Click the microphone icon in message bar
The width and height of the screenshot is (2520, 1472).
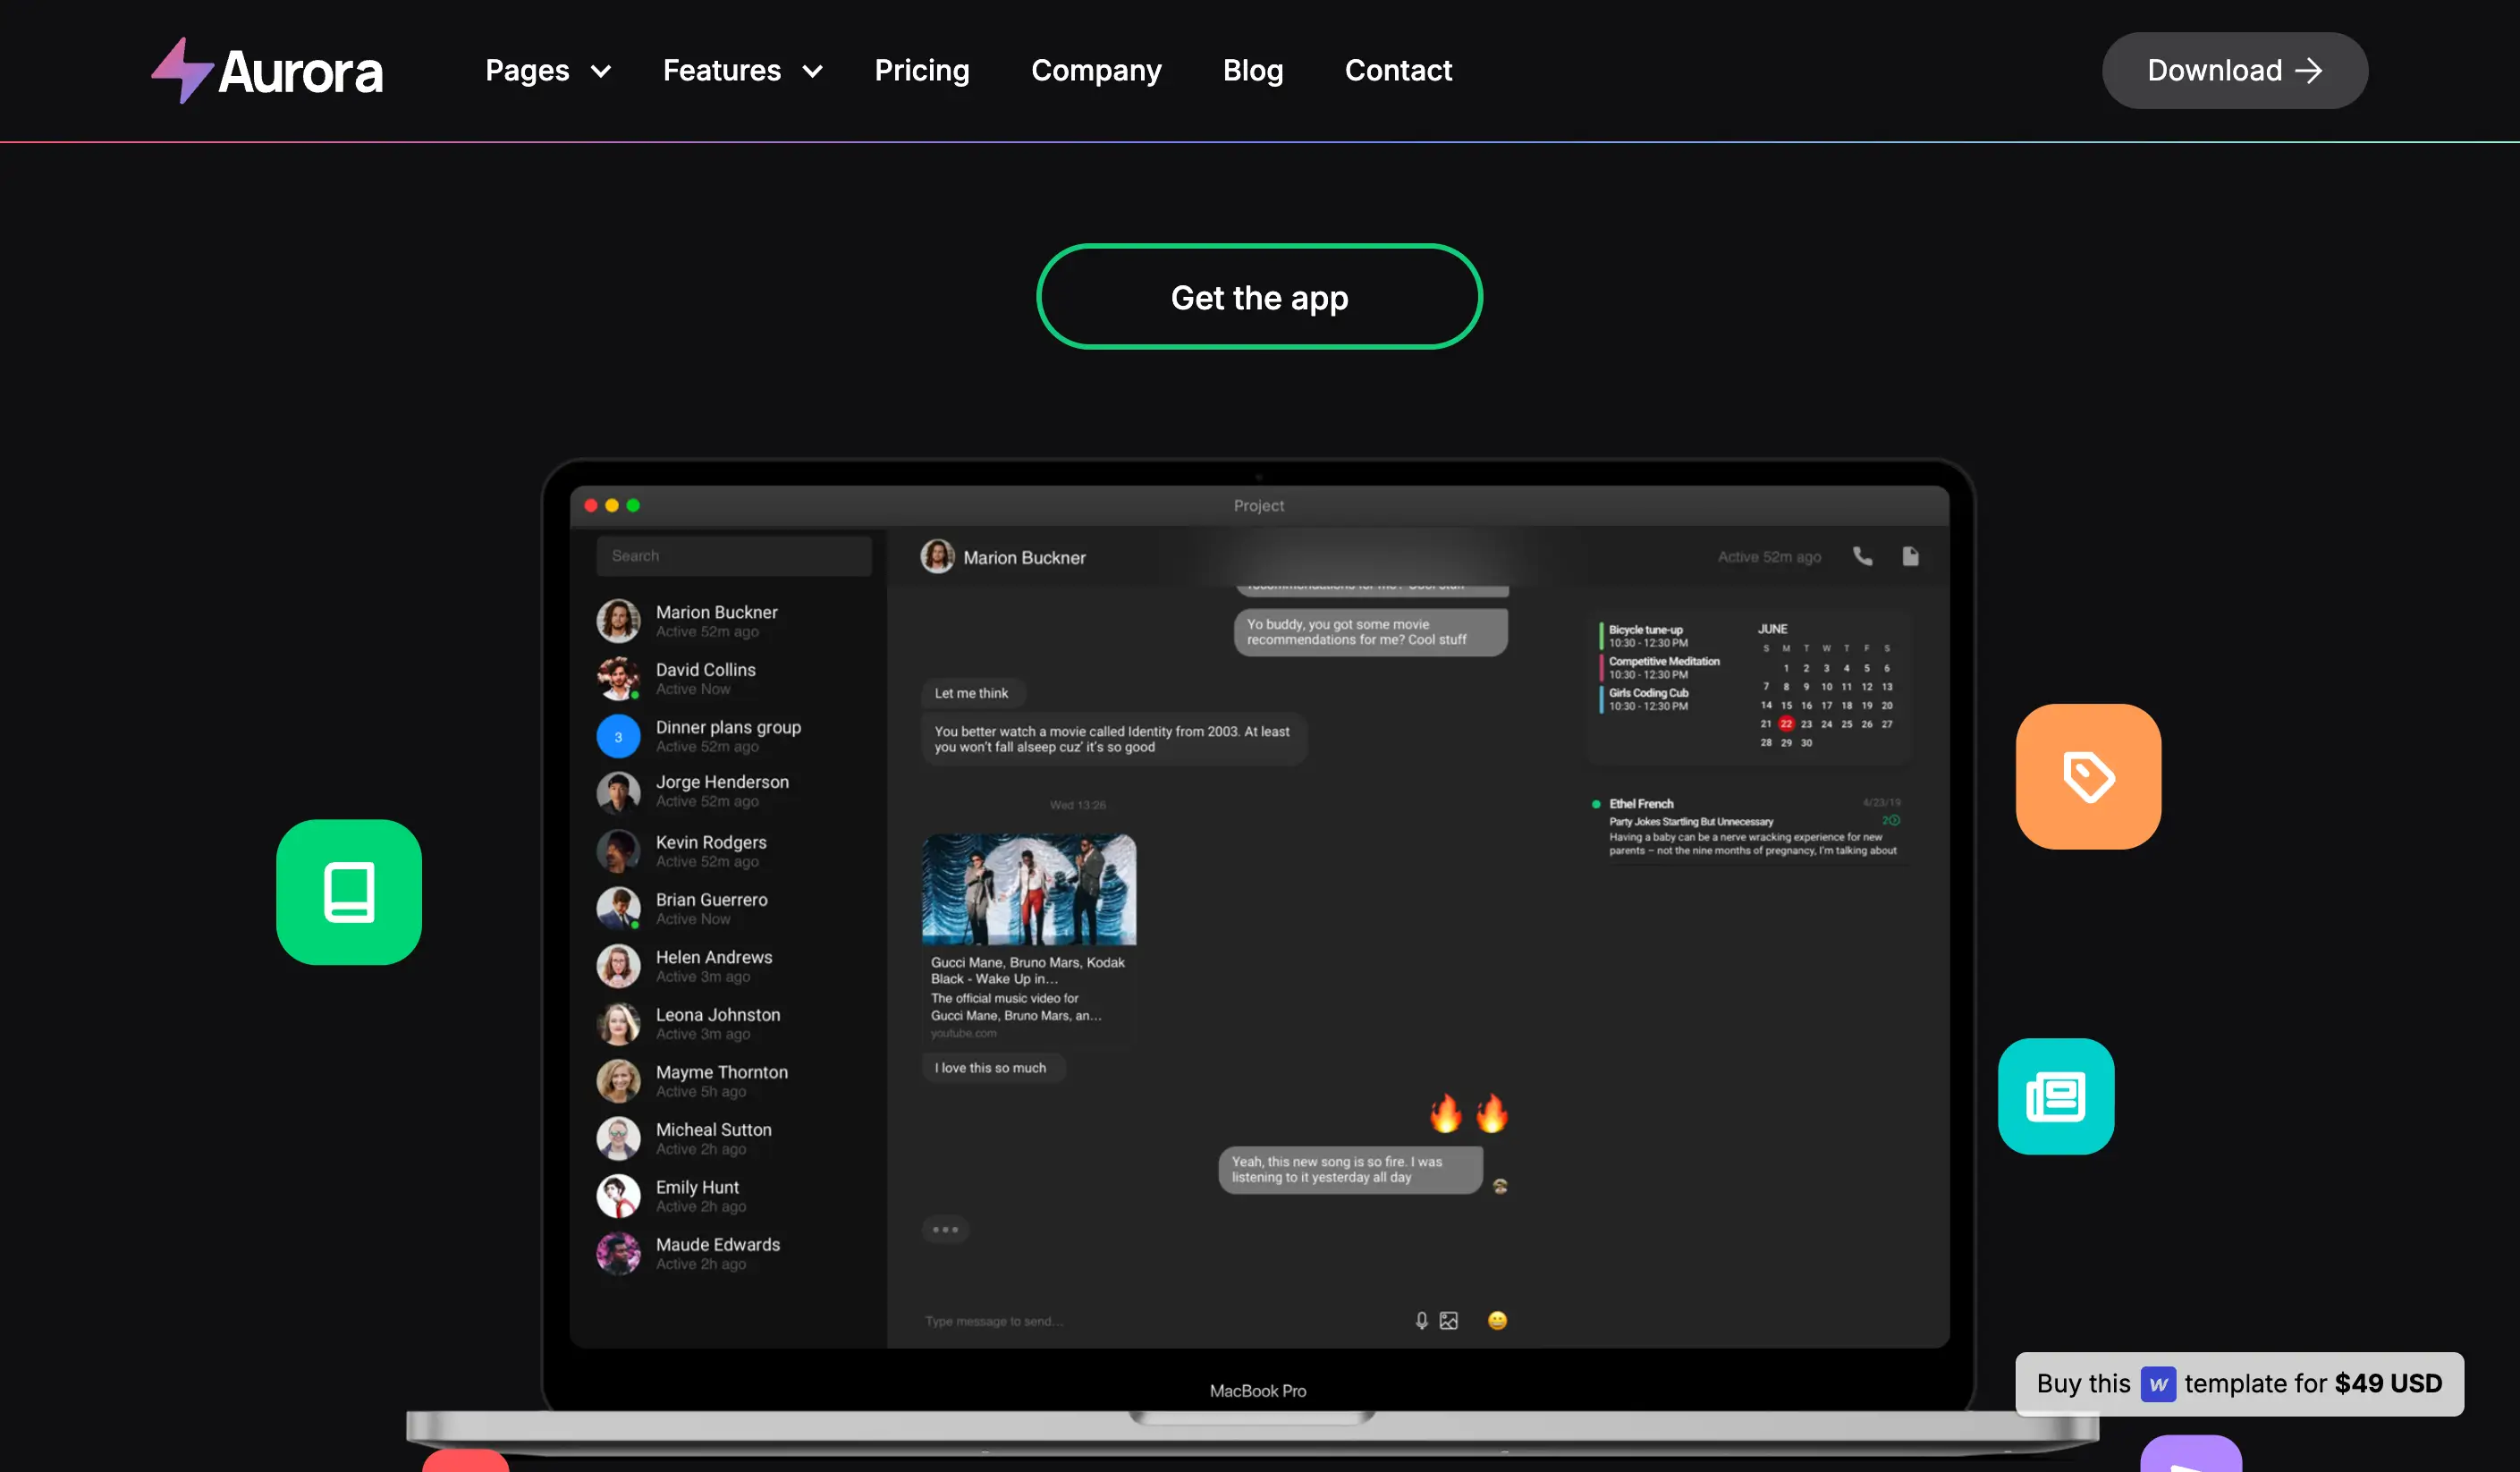[1421, 1321]
